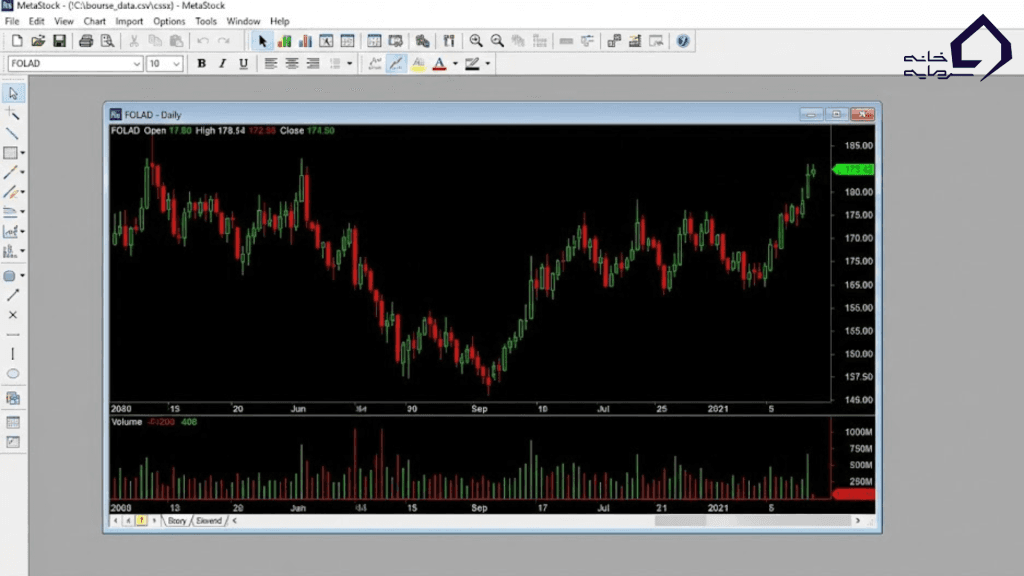Click the yellow alert button at chart bottom

click(x=141, y=521)
